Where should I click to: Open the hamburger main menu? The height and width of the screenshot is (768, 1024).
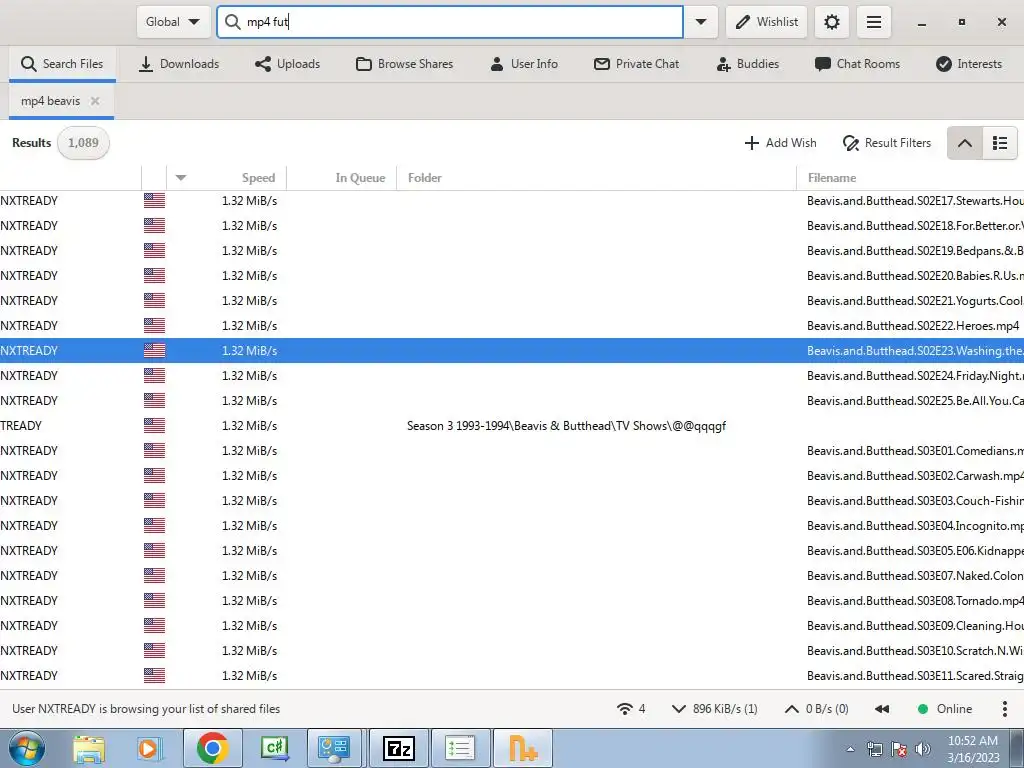coord(874,22)
